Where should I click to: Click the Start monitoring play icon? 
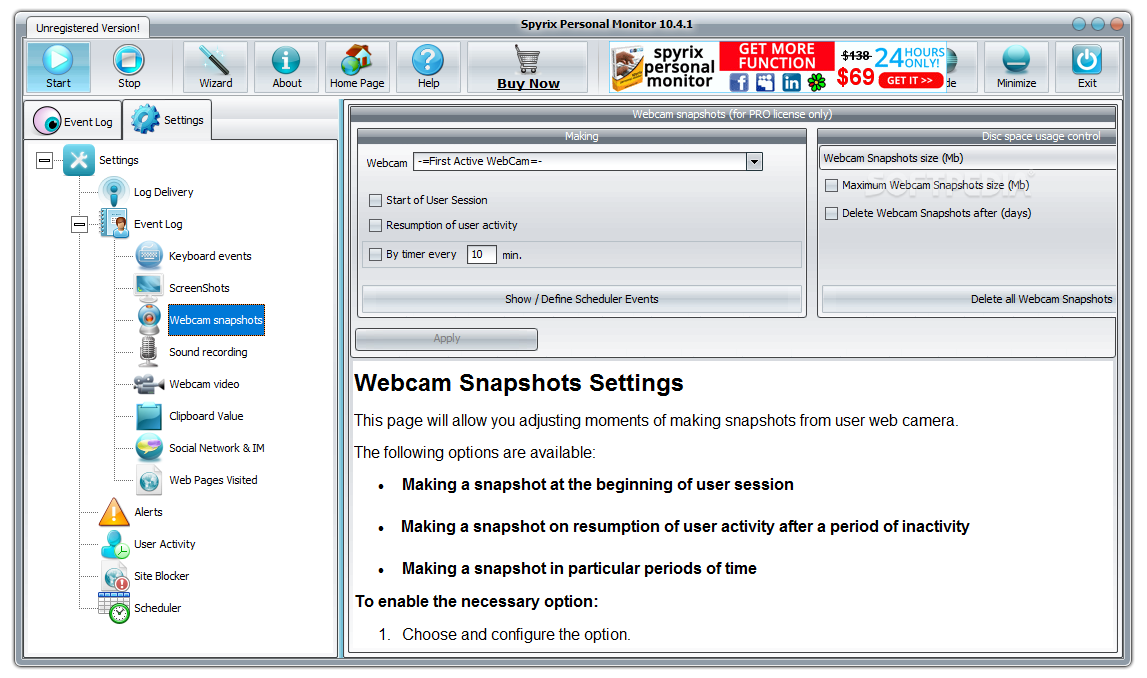(58, 60)
